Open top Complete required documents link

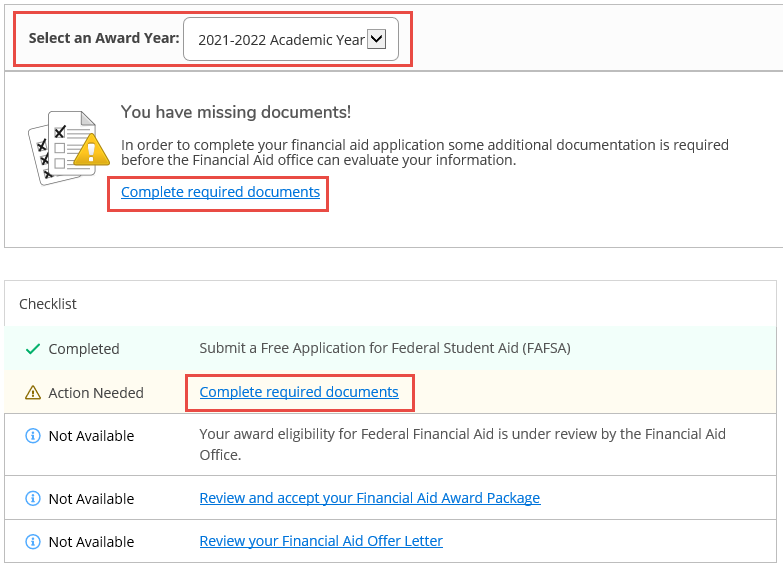click(220, 192)
